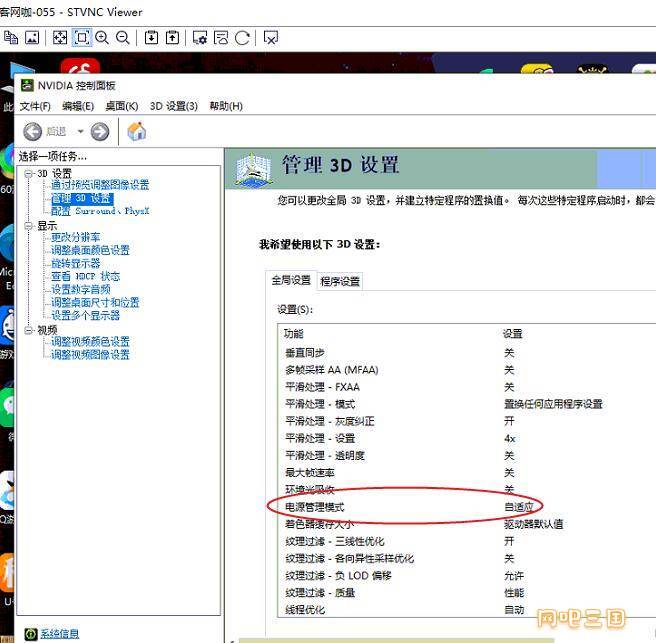656x643 pixels.
Task: Select the 纹理过滤 - 负 LOD 偏移 row
Action: coord(467,576)
